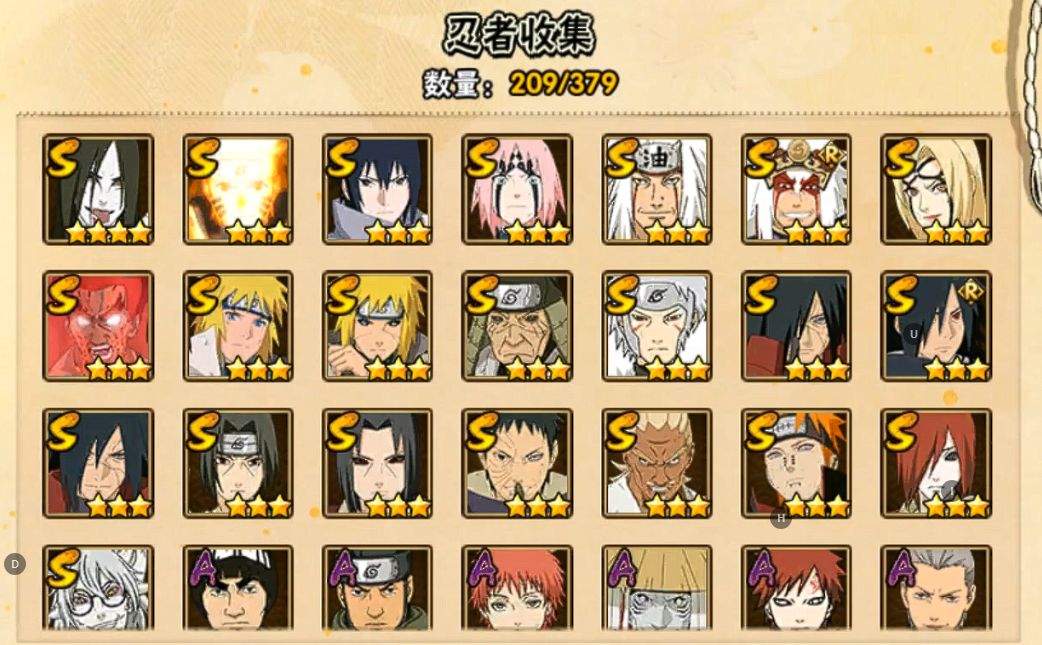Image resolution: width=1042 pixels, height=645 pixels.
Task: Pick the glowing red-skinned ninja card
Action: click(x=98, y=326)
